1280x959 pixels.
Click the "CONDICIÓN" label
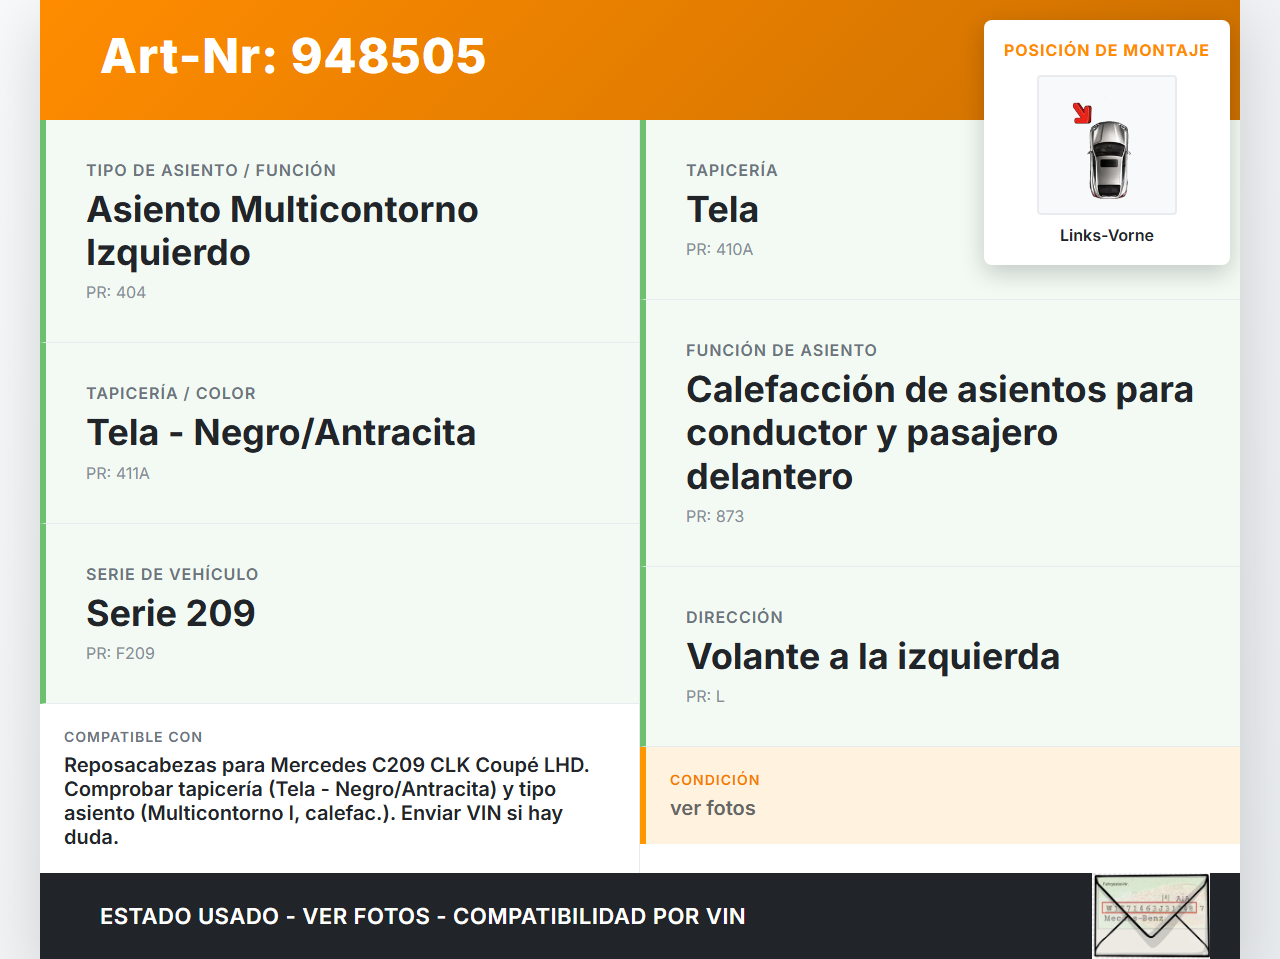(x=715, y=780)
